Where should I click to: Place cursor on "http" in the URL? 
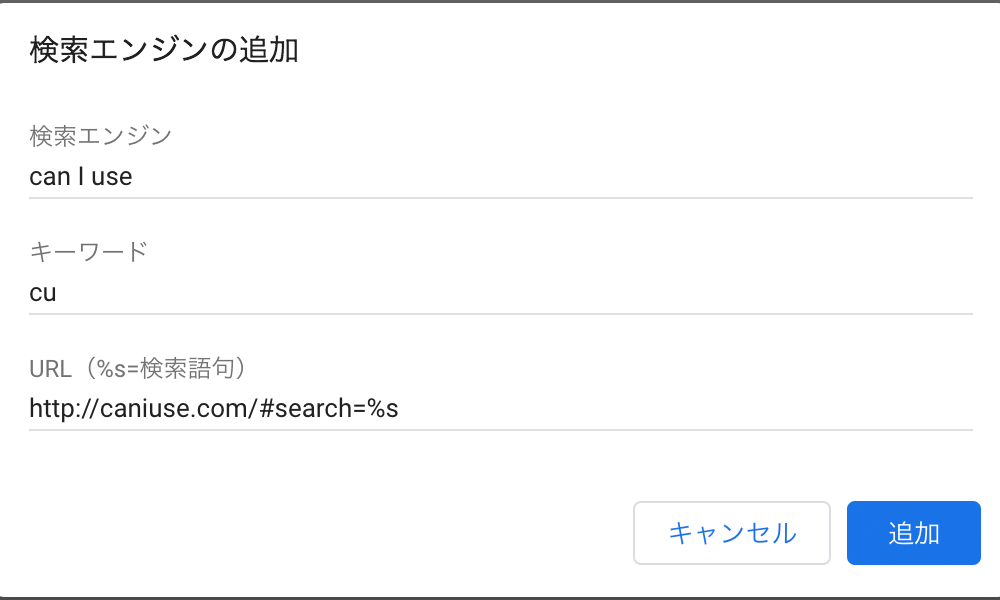[49, 409]
